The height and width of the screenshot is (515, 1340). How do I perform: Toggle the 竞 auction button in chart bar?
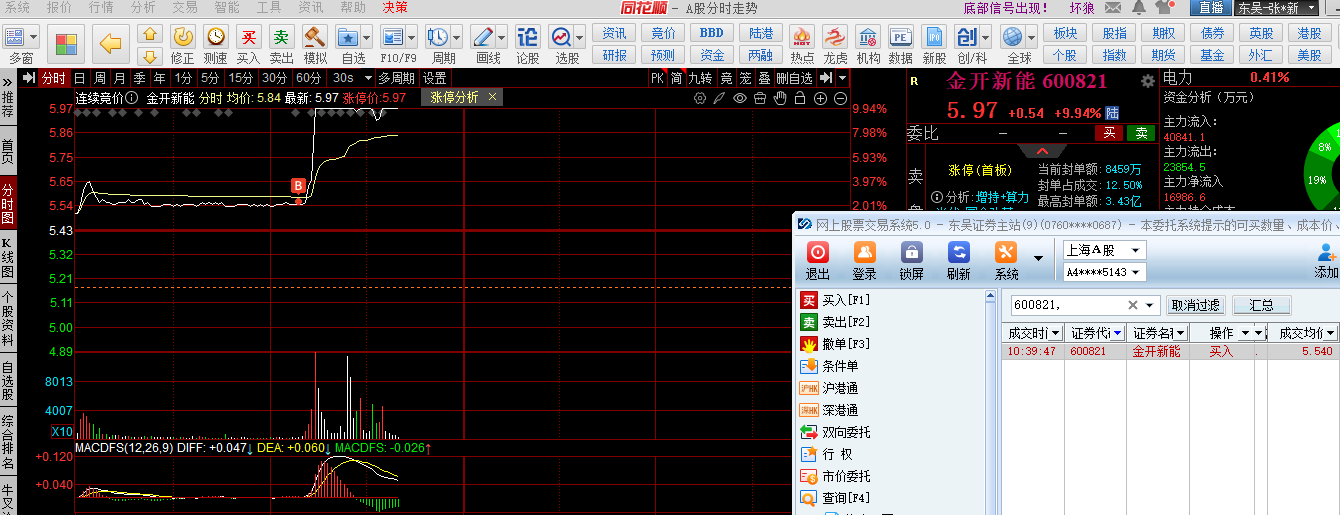(727, 78)
